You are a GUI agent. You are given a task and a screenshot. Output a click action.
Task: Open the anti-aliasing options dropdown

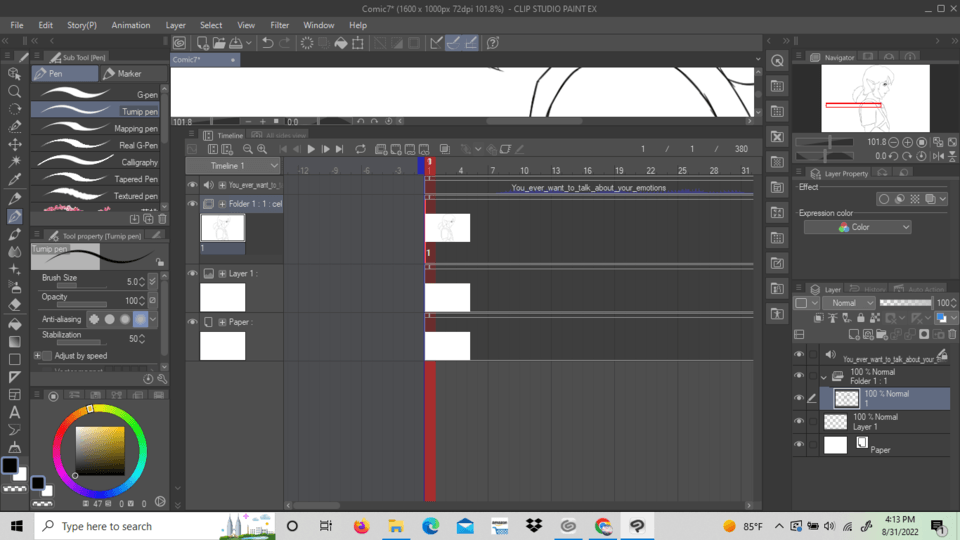(153, 319)
